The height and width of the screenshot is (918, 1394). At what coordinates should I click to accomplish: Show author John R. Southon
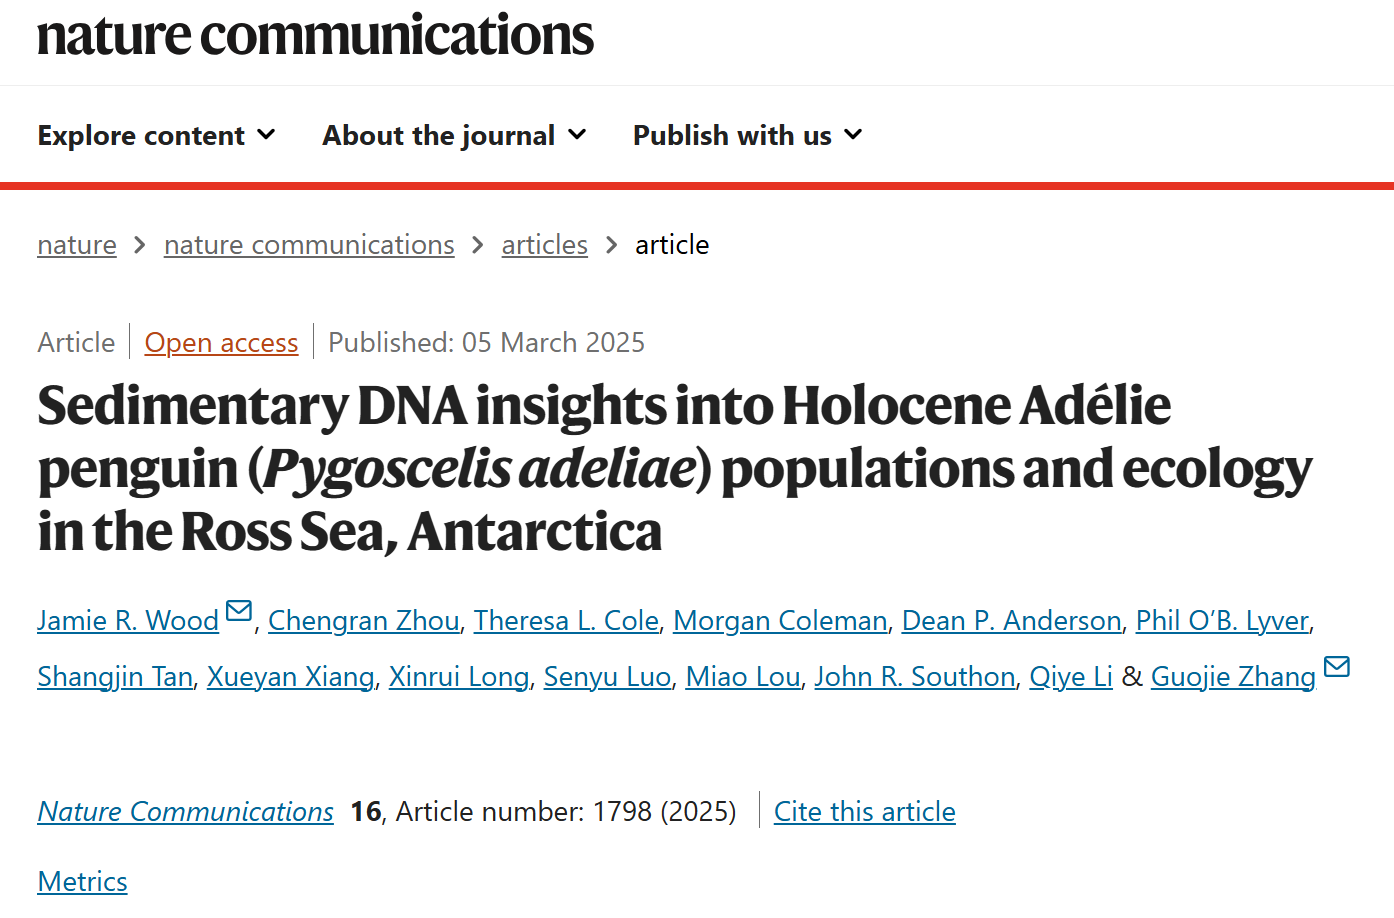[915, 677]
